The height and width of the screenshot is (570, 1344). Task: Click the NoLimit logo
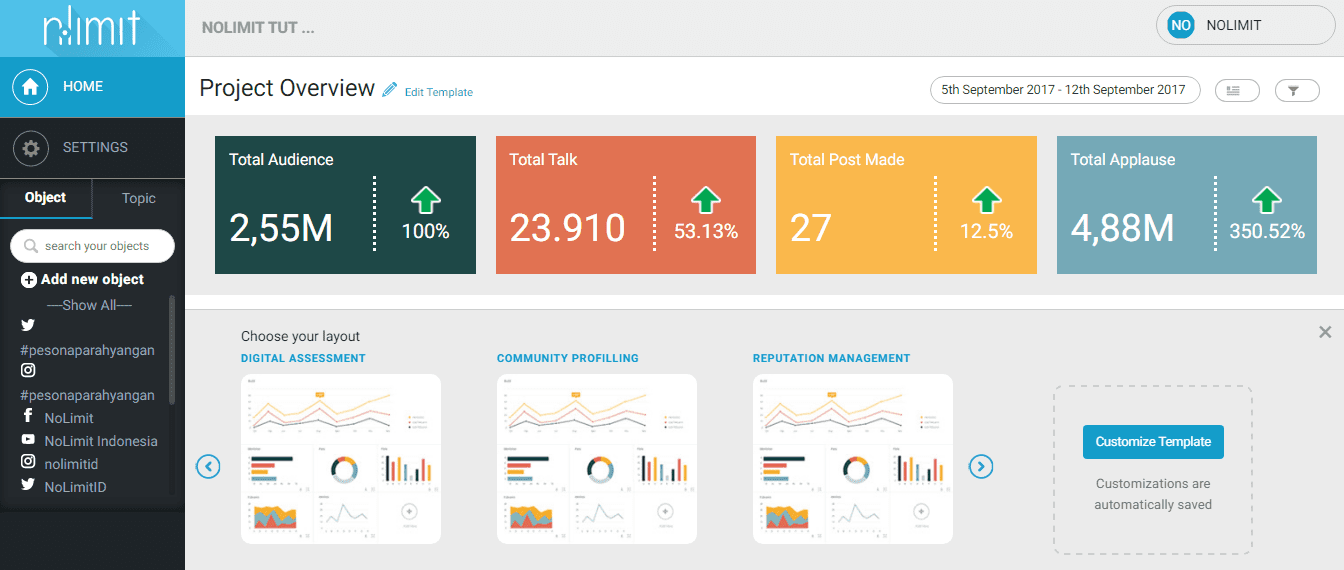[x=91, y=29]
